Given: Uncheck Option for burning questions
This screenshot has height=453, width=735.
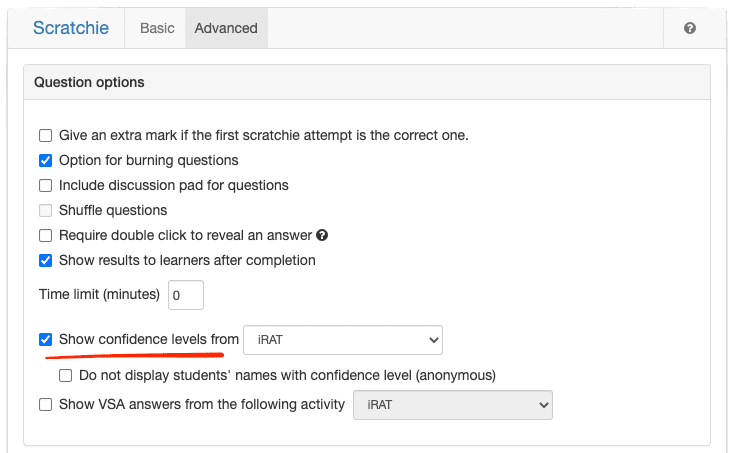Looking at the screenshot, I should click(45, 160).
